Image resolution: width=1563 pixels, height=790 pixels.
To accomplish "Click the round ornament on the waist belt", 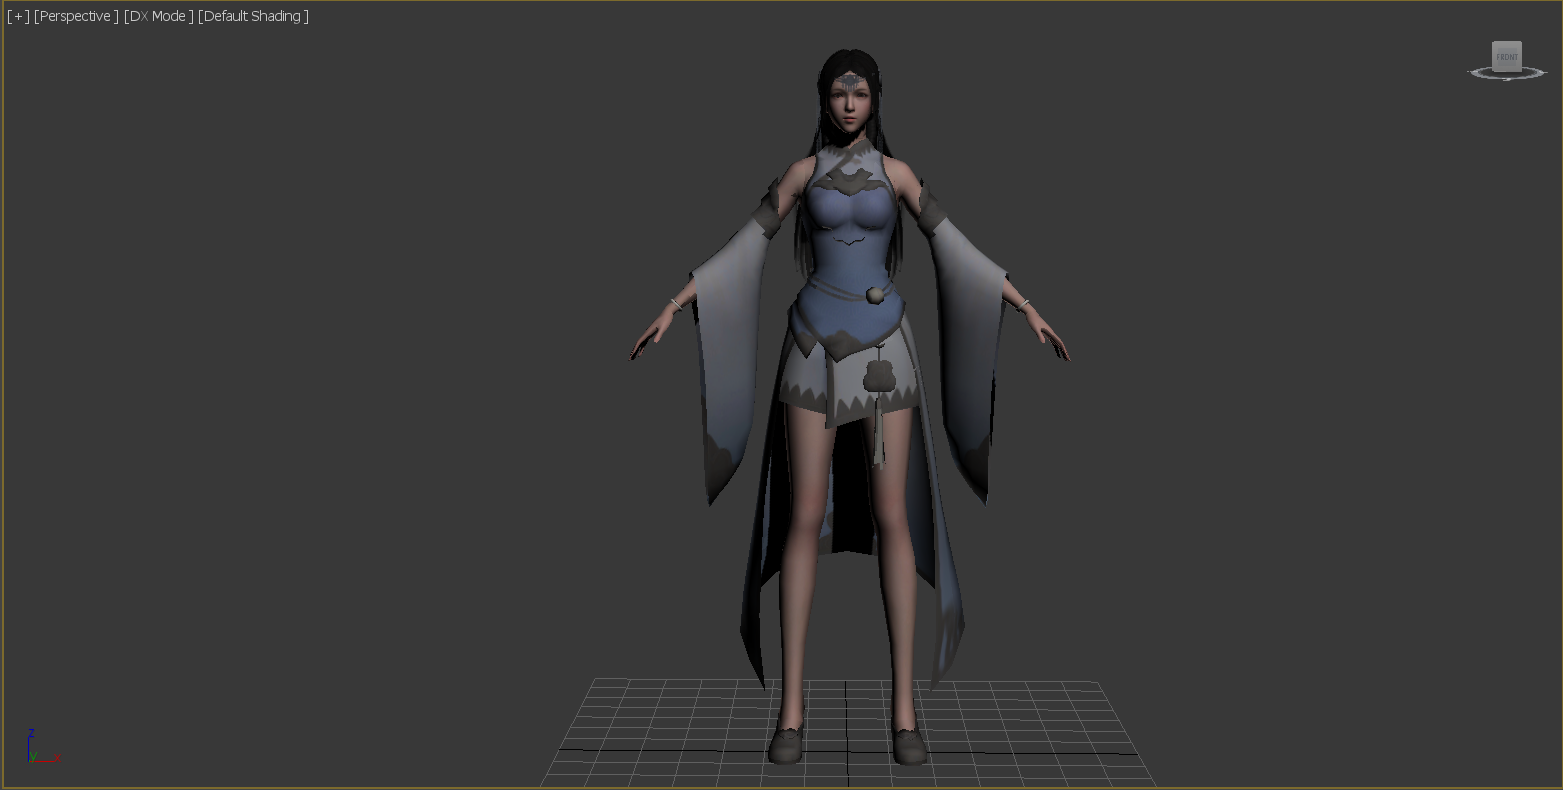I will [x=875, y=294].
